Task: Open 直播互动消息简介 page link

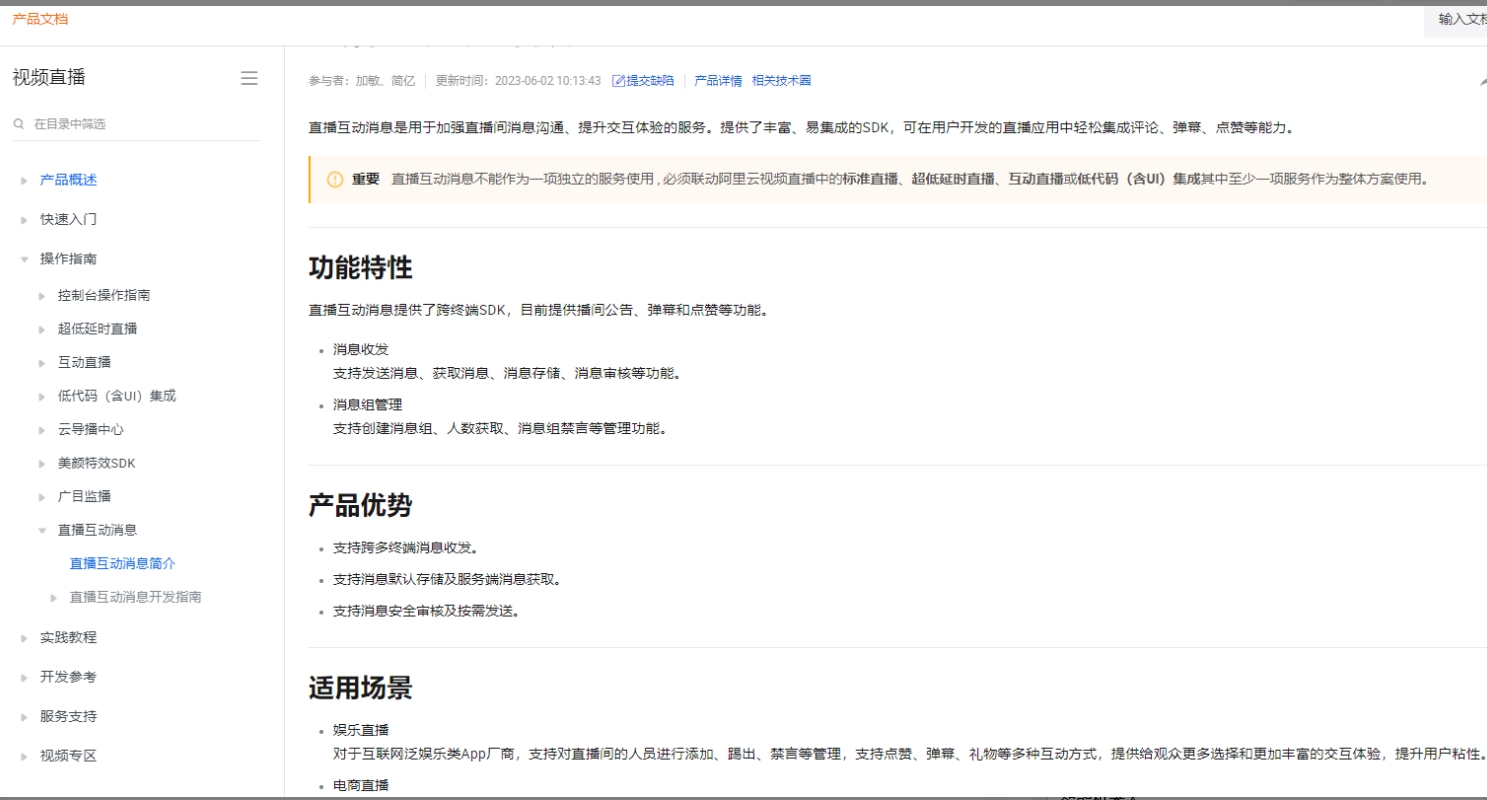Action: (122, 564)
